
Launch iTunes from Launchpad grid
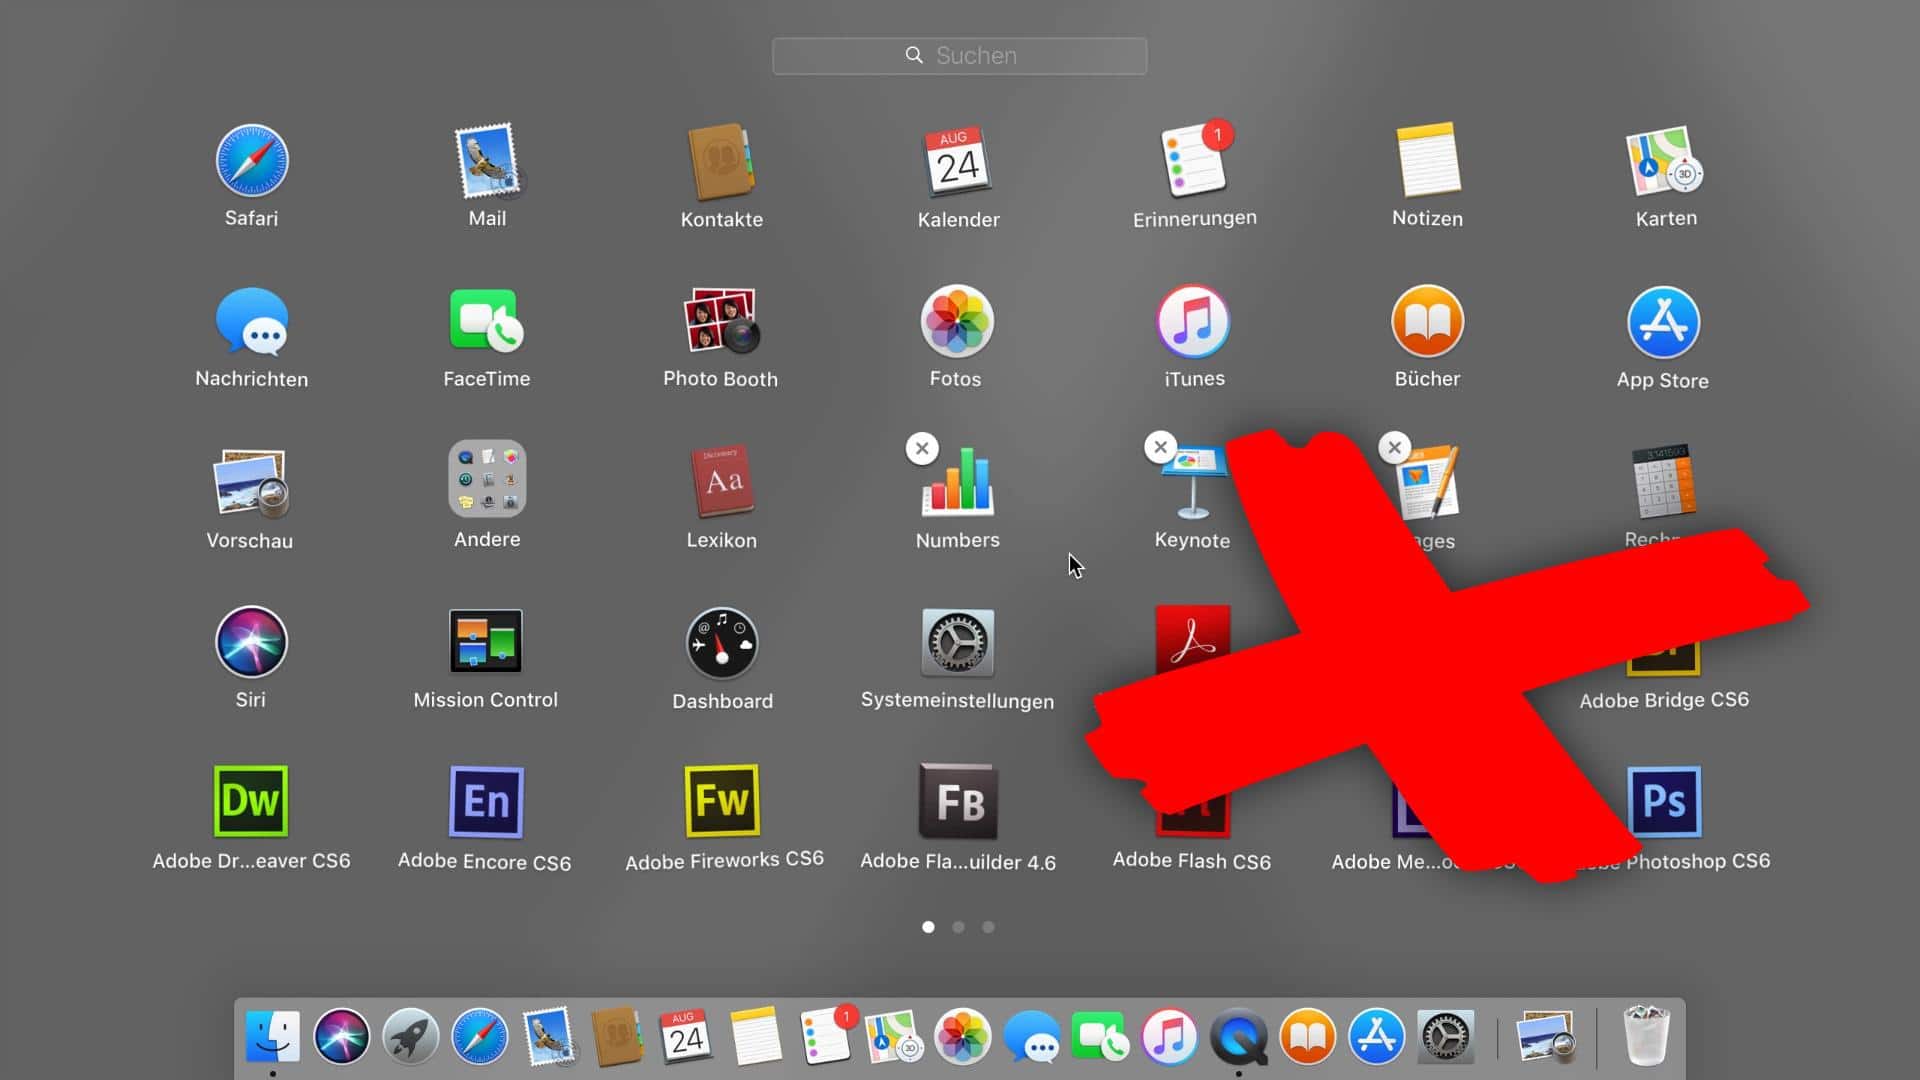(1194, 322)
